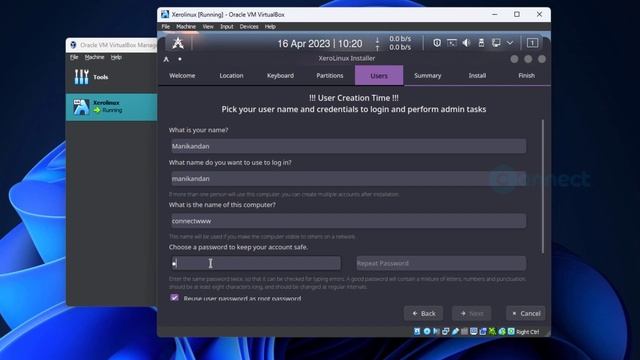Click the date and time clock widget
The height and width of the screenshot is (360, 640).
pos(320,43)
